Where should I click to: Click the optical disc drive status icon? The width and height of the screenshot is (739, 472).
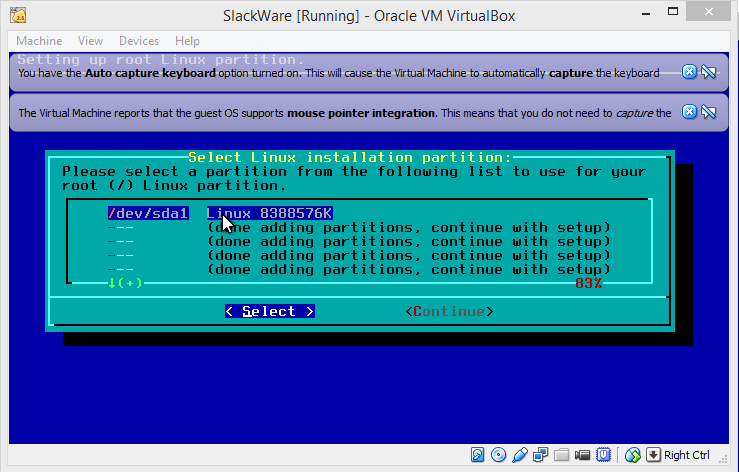(x=498, y=455)
